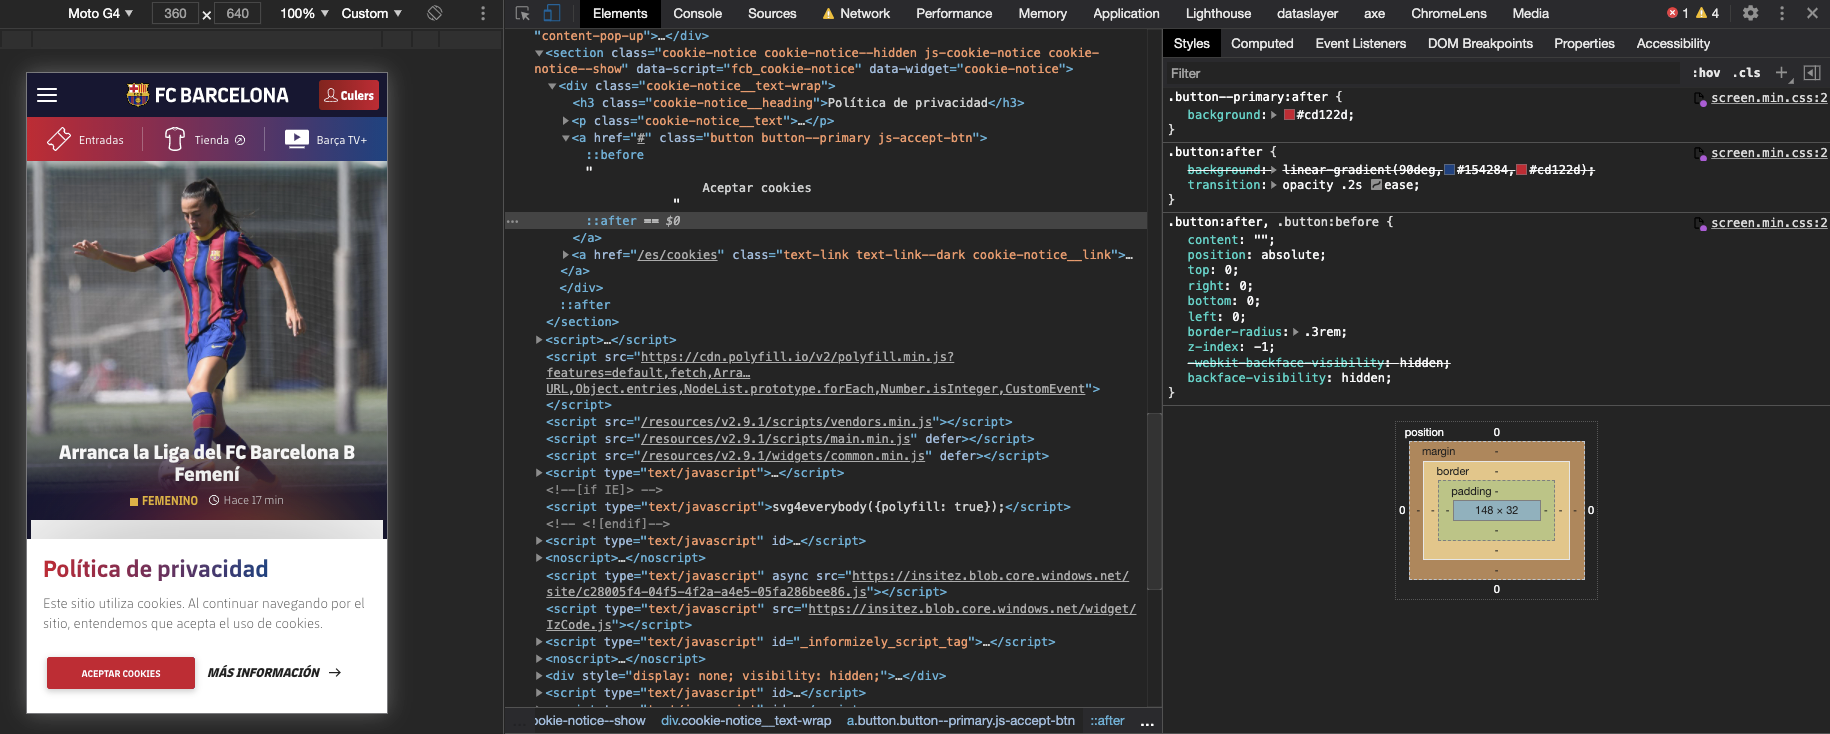Switch to the Console tab
1830x734 pixels.
[697, 13]
